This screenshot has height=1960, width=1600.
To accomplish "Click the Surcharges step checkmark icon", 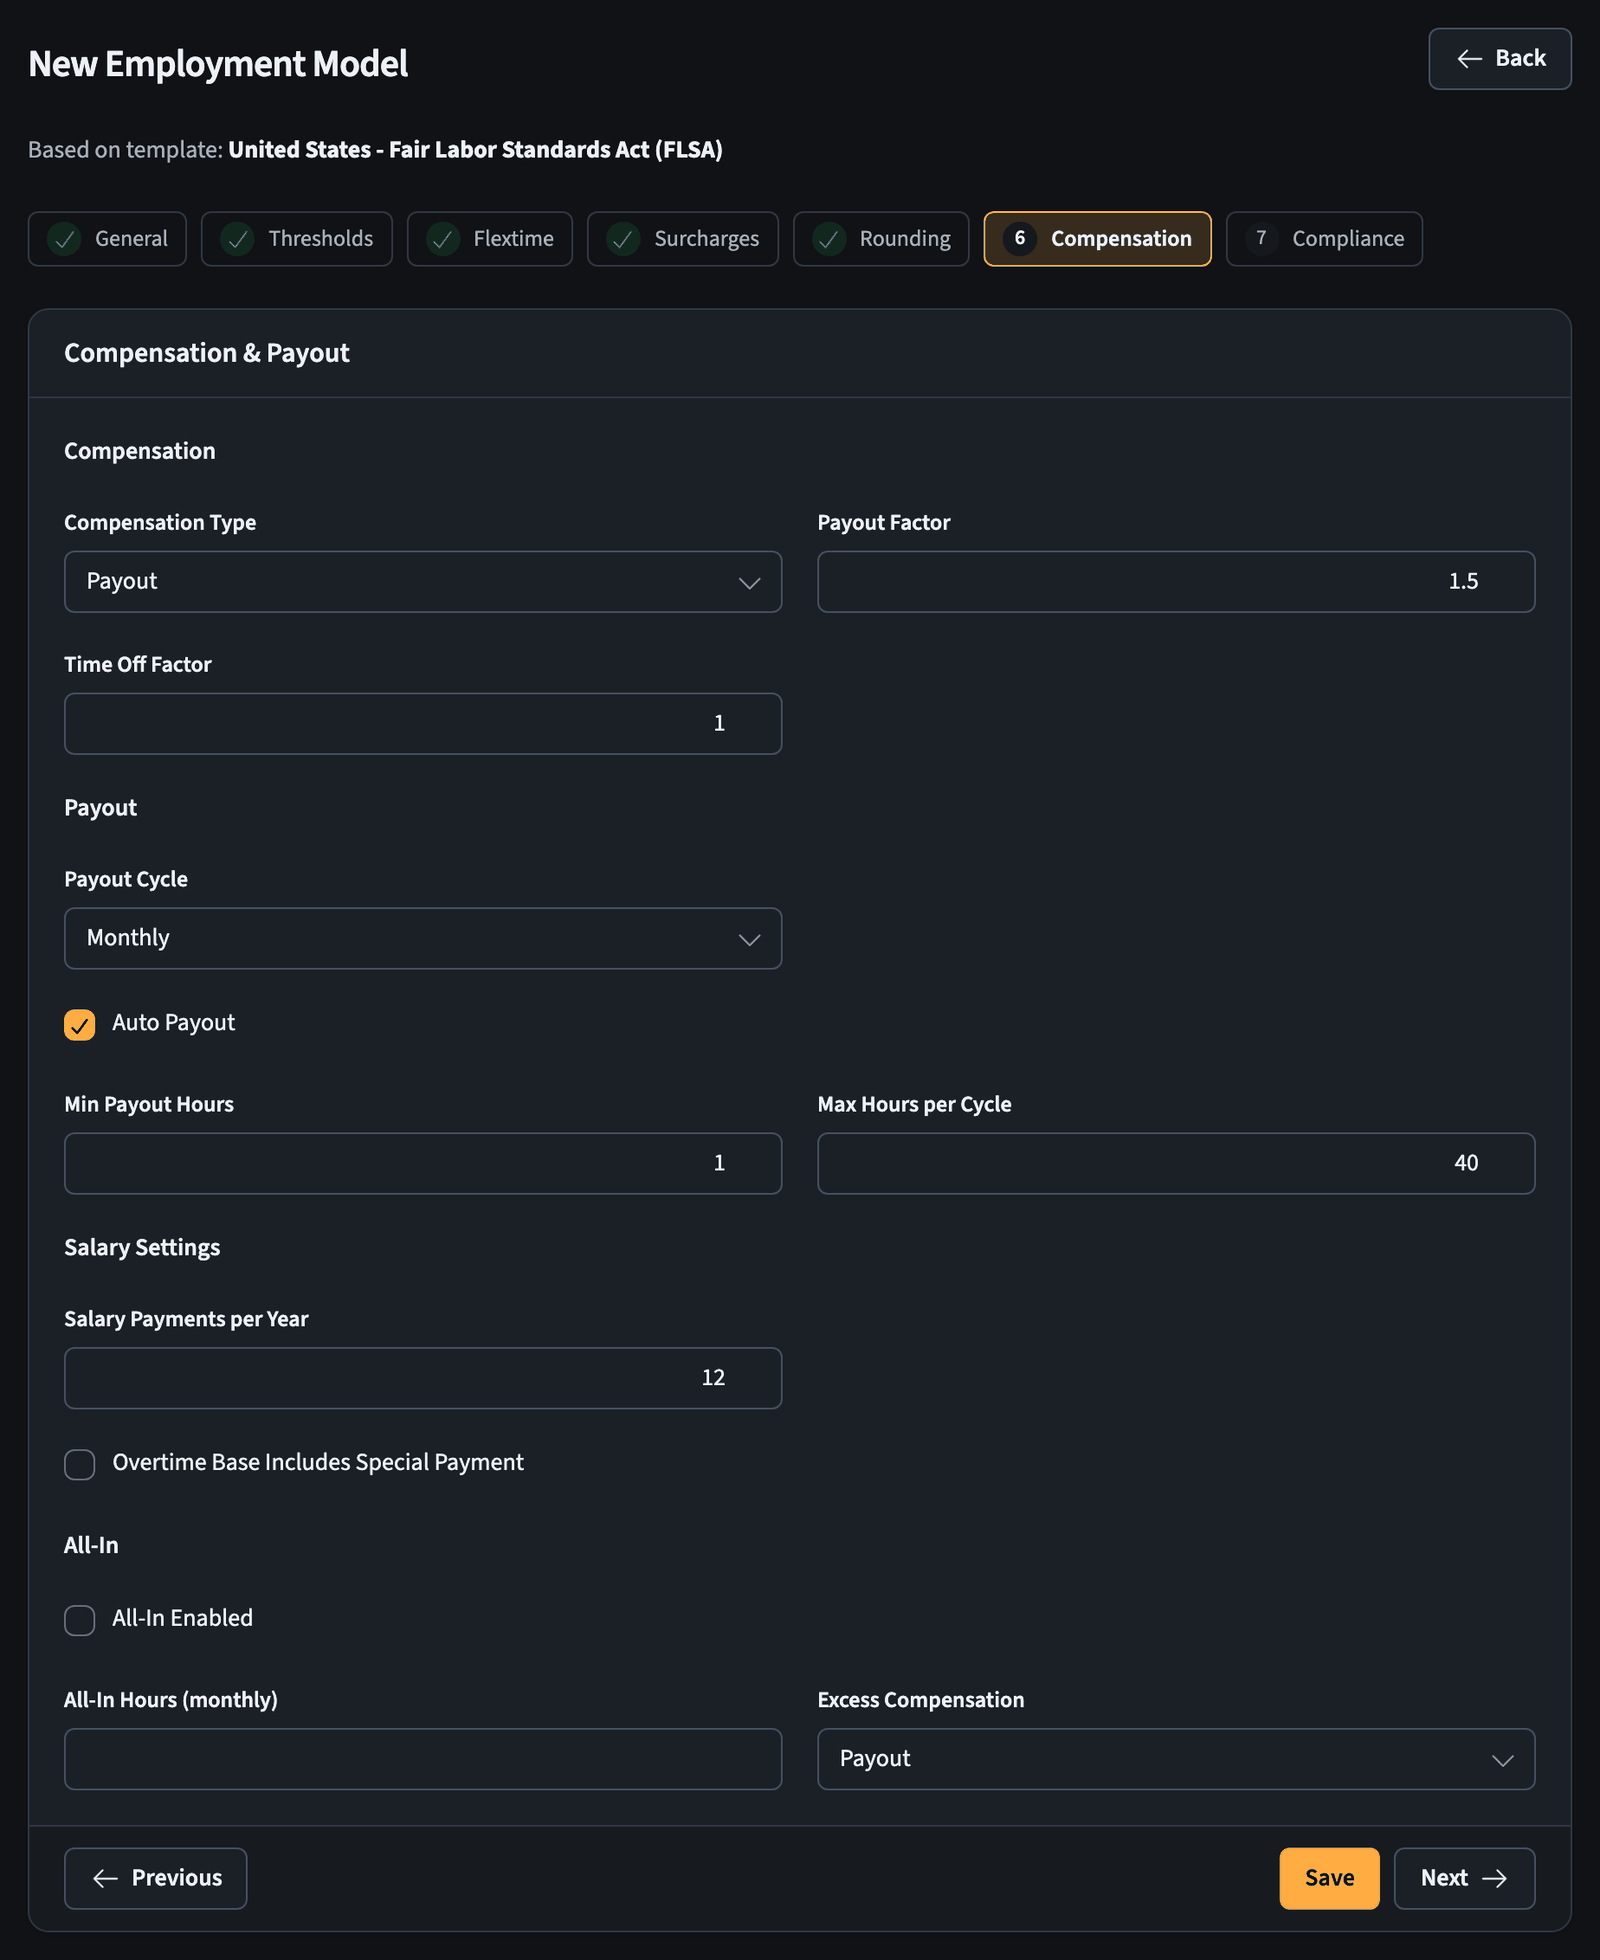I will (624, 239).
